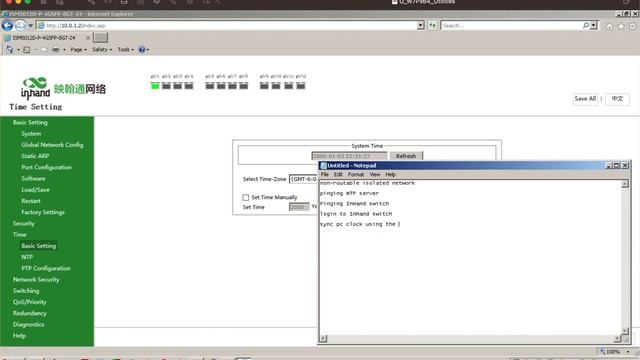The height and width of the screenshot is (360, 640).
Task: Open Global Network Config in sidebar
Action: [x=52, y=144]
